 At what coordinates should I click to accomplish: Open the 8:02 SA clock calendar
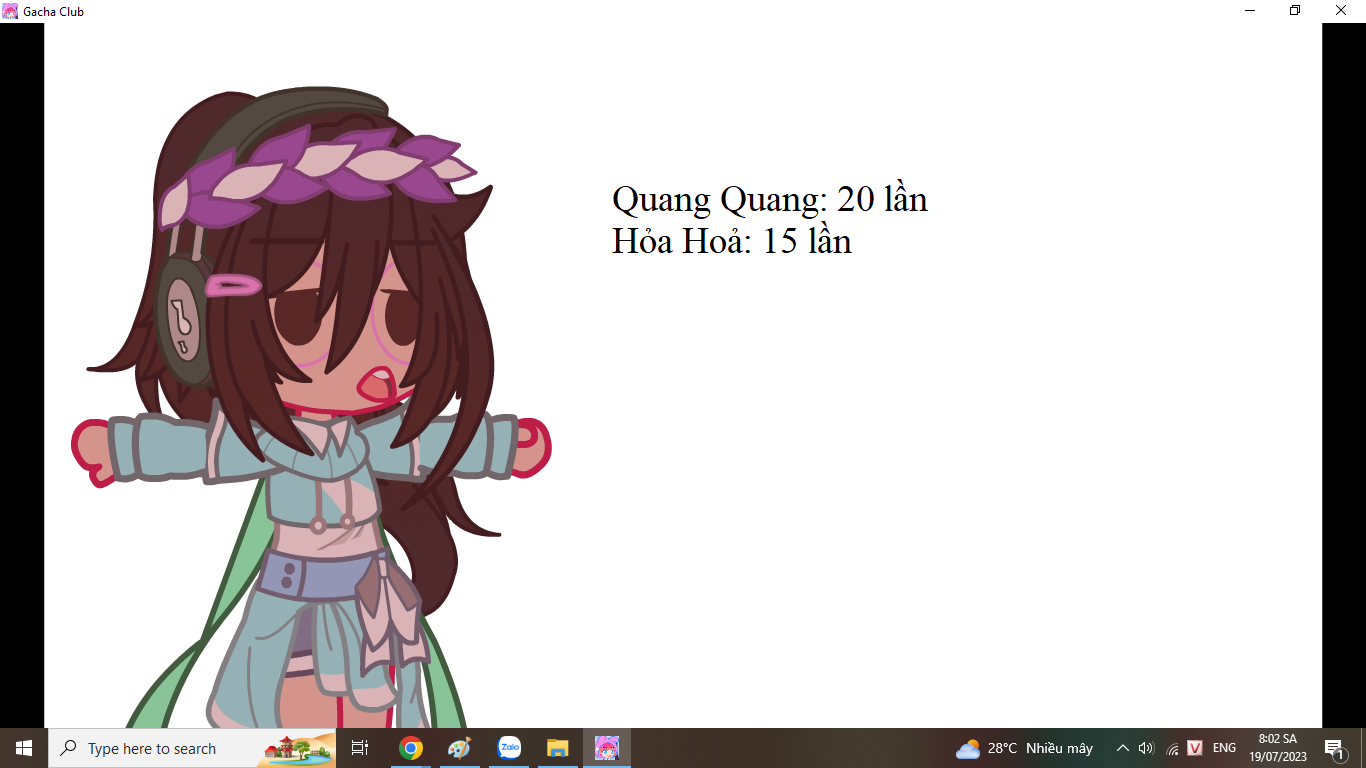pos(1277,748)
